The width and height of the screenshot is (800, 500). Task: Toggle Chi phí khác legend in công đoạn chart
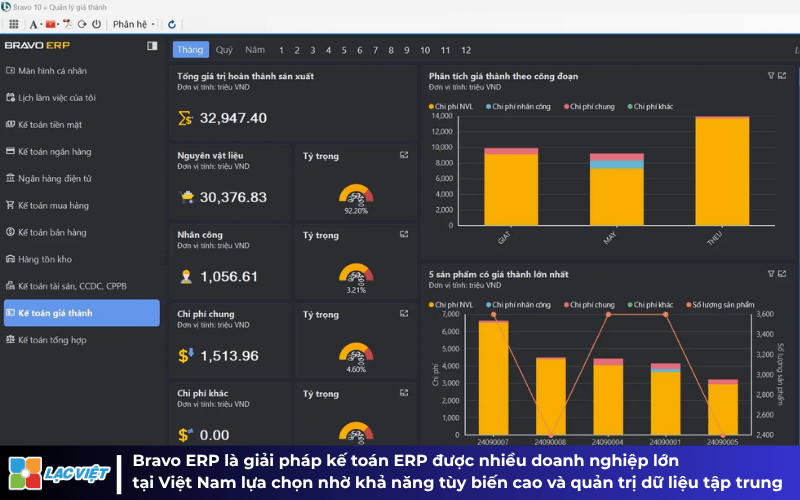651,107
